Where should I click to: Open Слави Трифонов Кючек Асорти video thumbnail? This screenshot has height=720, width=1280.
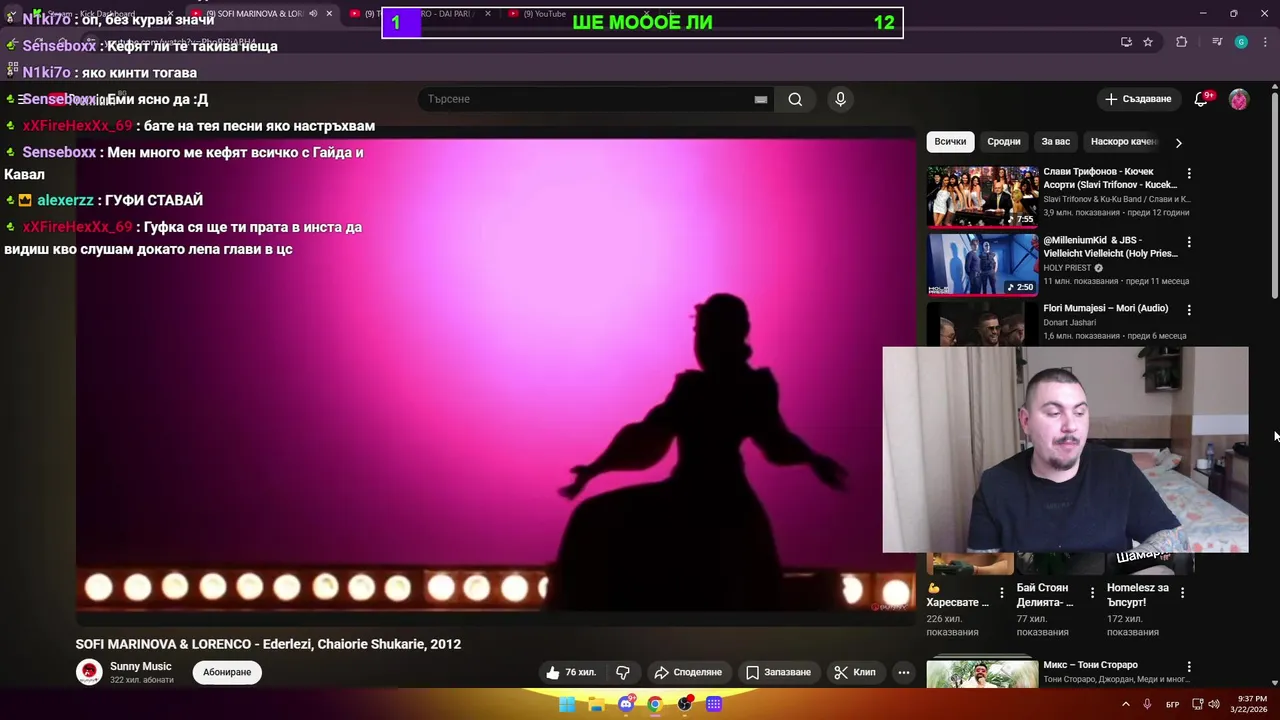click(x=982, y=197)
